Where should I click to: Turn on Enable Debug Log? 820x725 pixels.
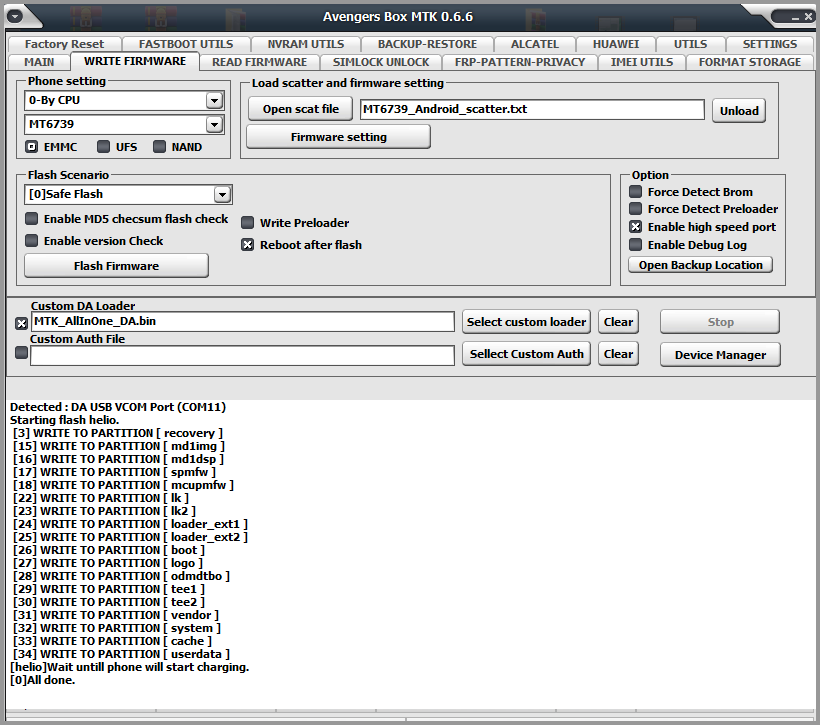[x=635, y=244]
